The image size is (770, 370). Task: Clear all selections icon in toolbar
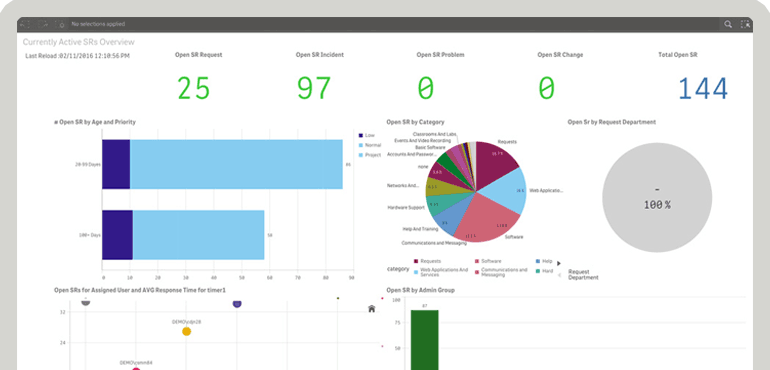[x=60, y=24]
